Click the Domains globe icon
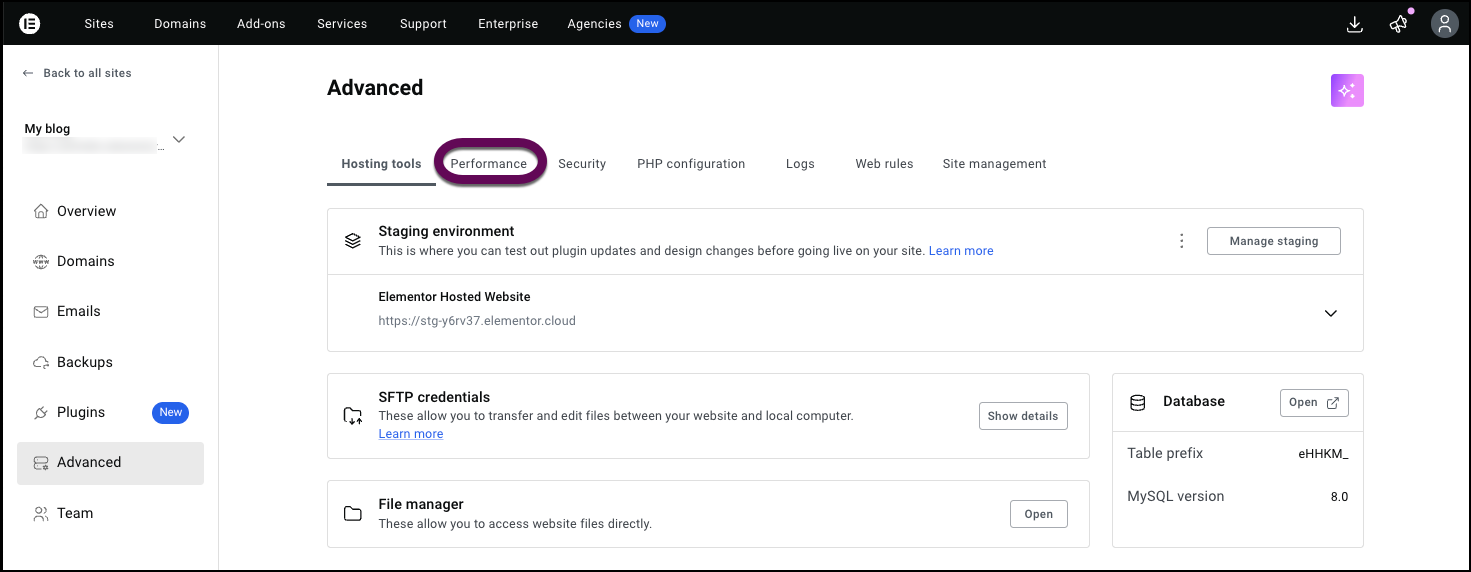The height and width of the screenshot is (572, 1471). click(x=41, y=261)
